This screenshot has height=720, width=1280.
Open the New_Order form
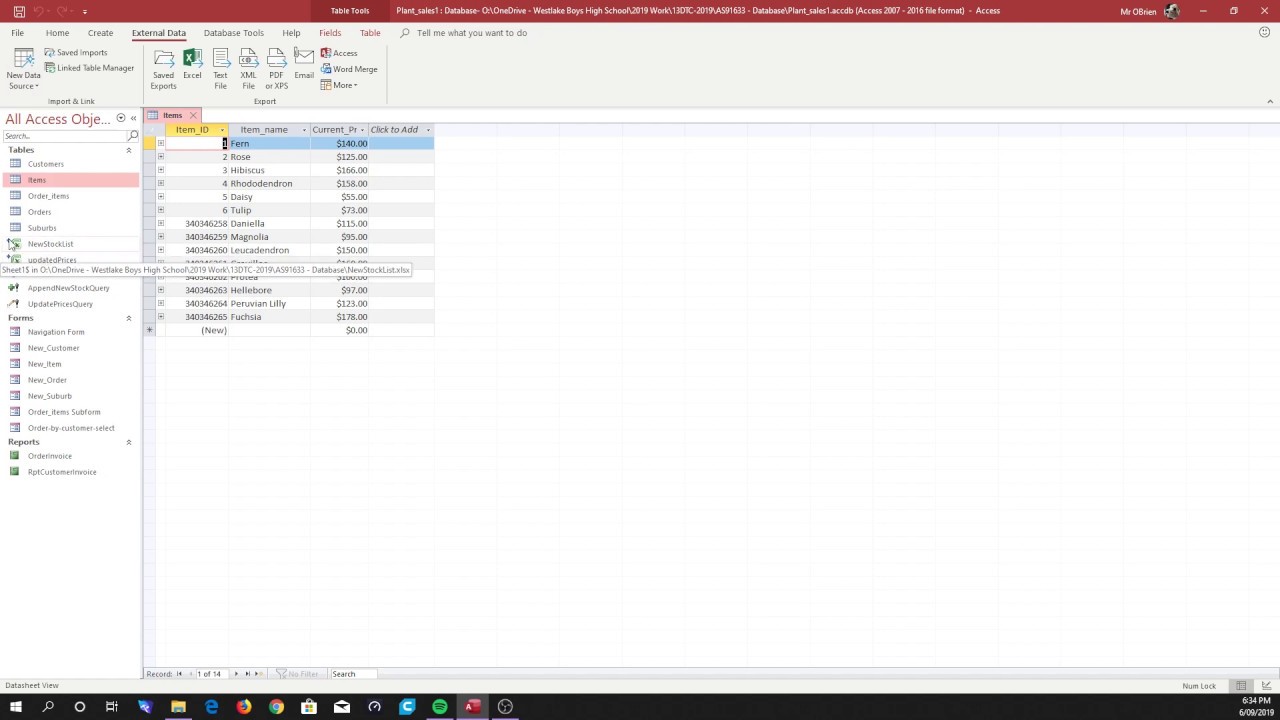tap(47, 380)
